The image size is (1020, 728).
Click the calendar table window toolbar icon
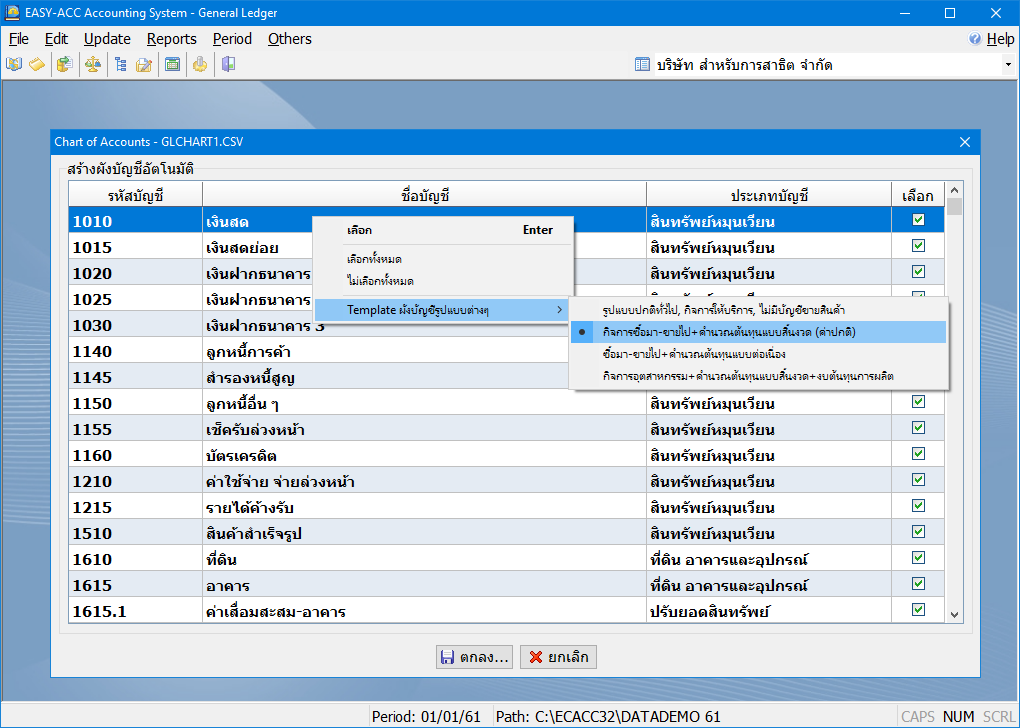[172, 65]
